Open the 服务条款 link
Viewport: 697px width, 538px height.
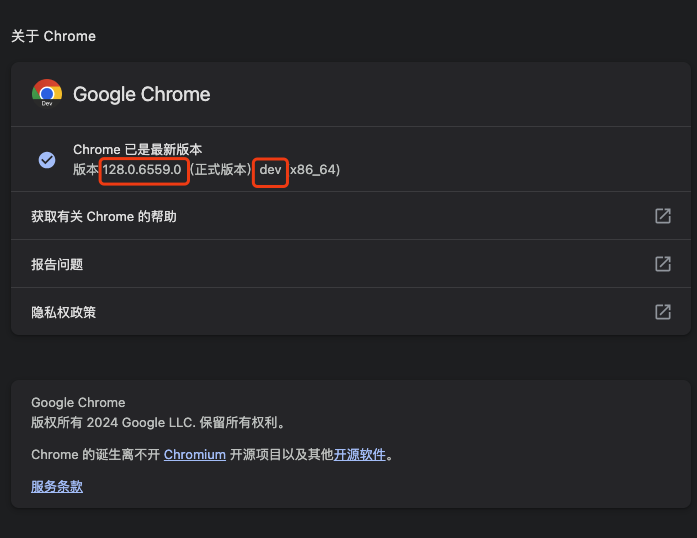[x=57, y=486]
